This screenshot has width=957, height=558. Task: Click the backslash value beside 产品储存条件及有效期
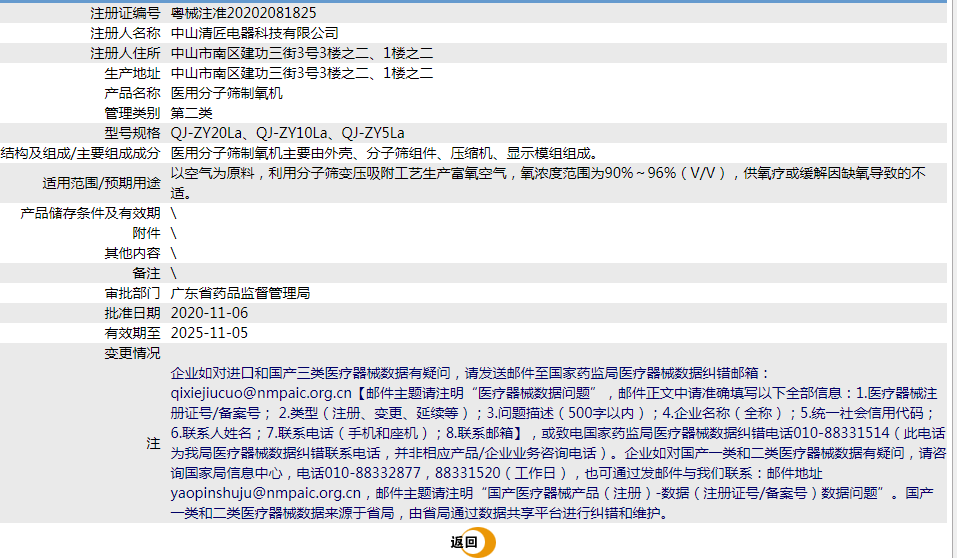pos(174,213)
